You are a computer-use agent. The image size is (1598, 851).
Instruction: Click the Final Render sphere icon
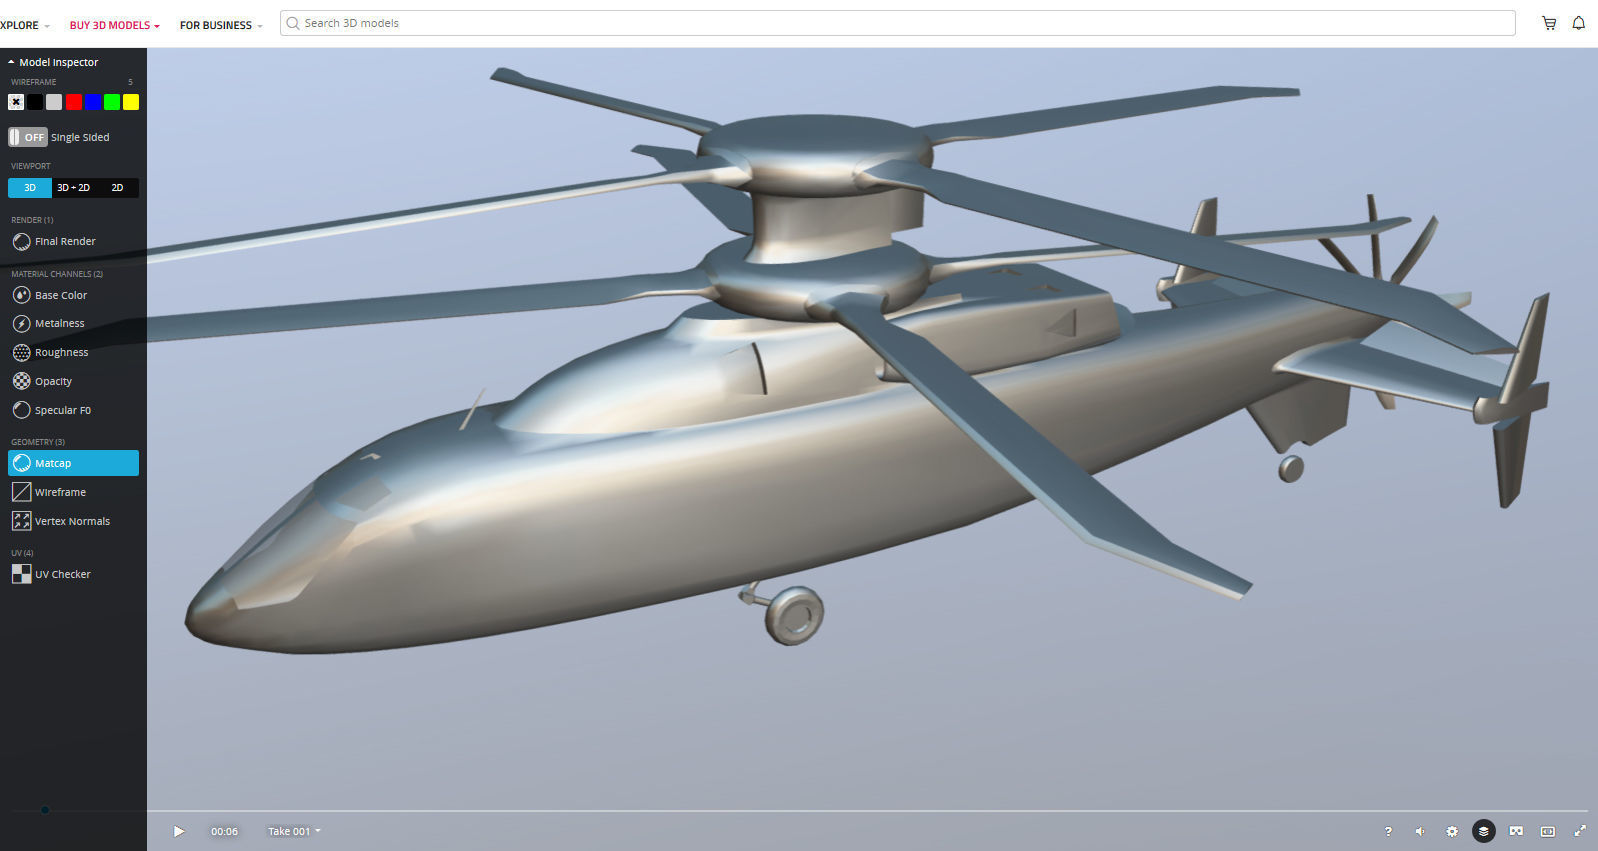coord(21,242)
